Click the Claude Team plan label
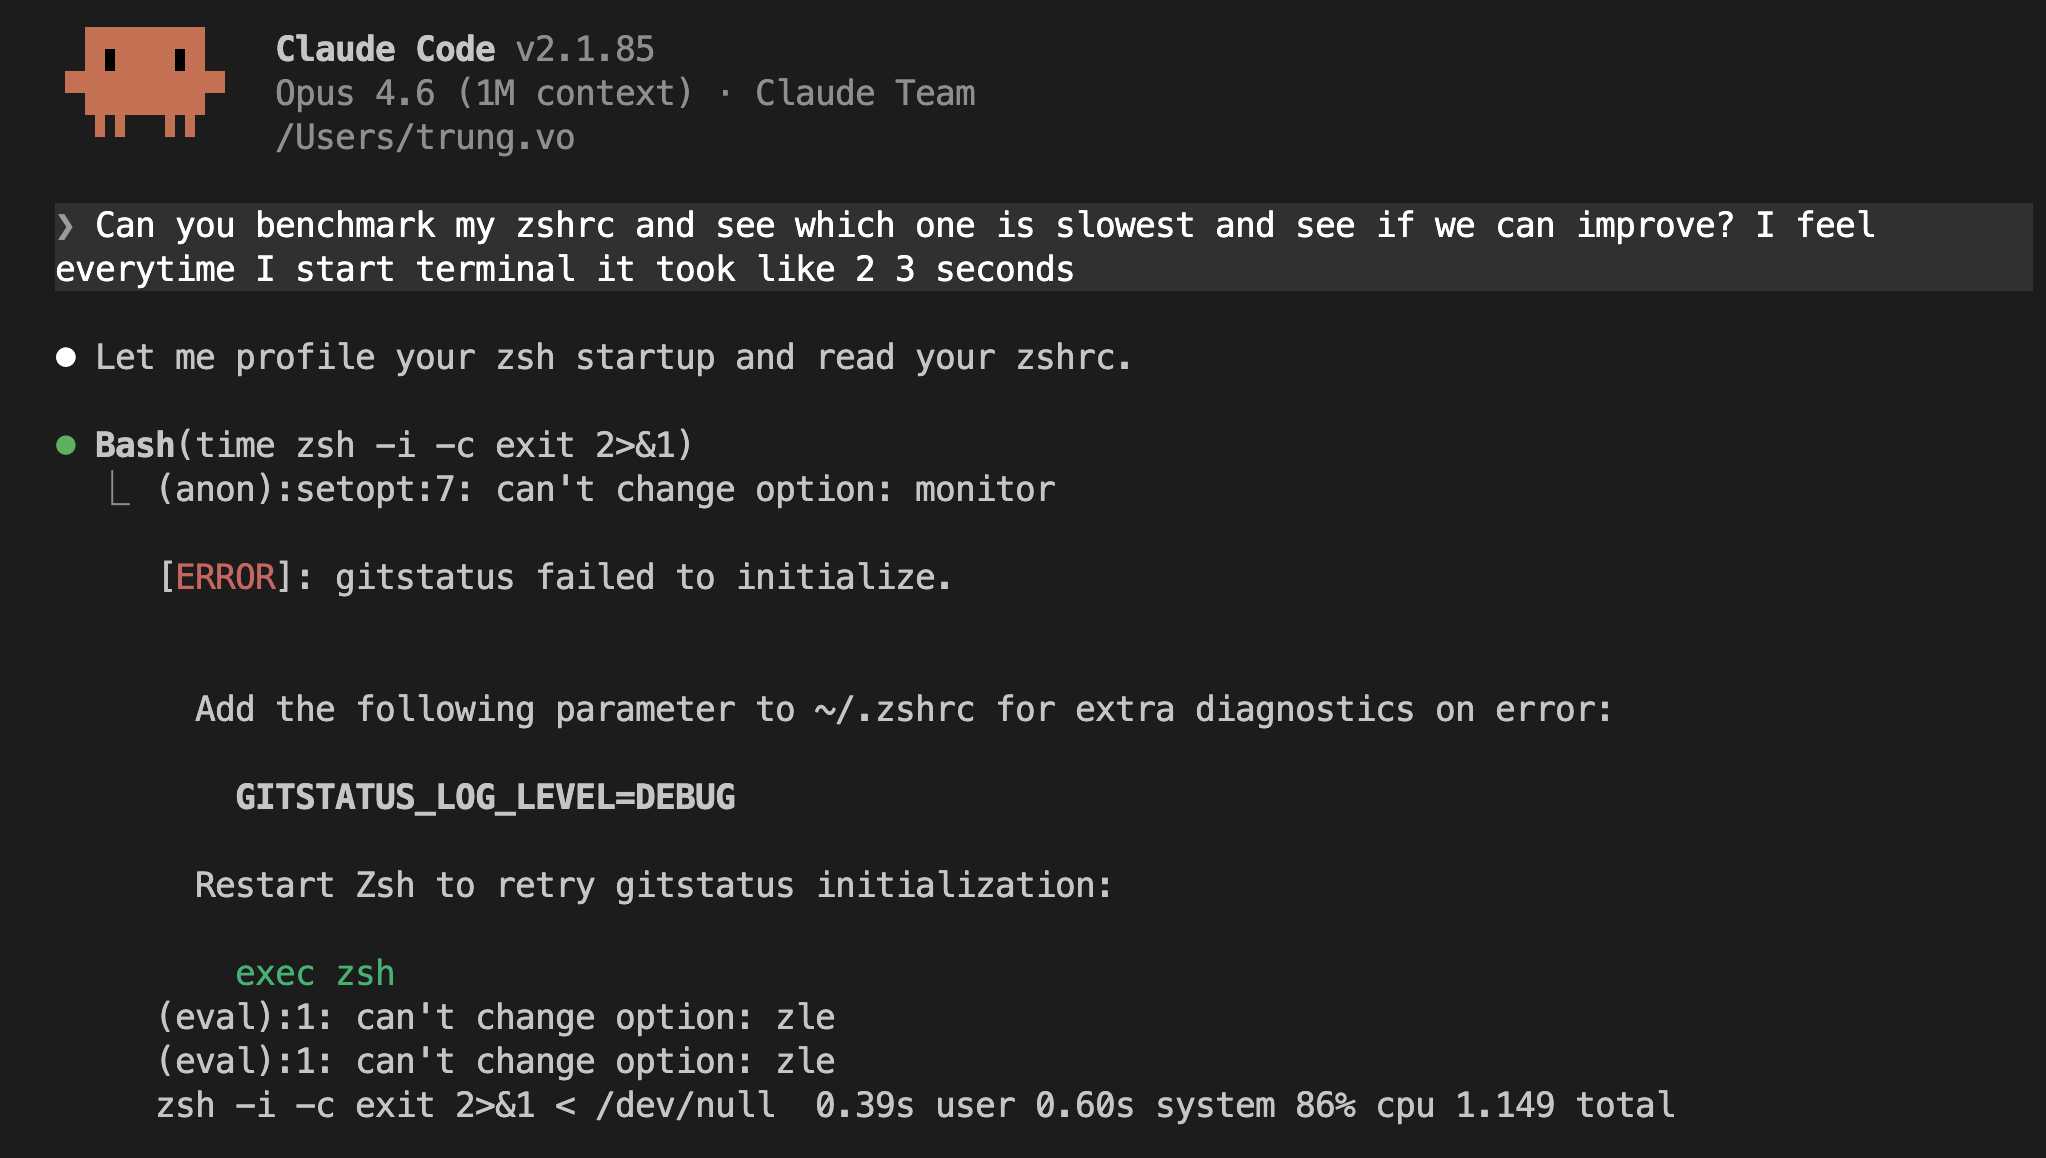 click(x=865, y=94)
